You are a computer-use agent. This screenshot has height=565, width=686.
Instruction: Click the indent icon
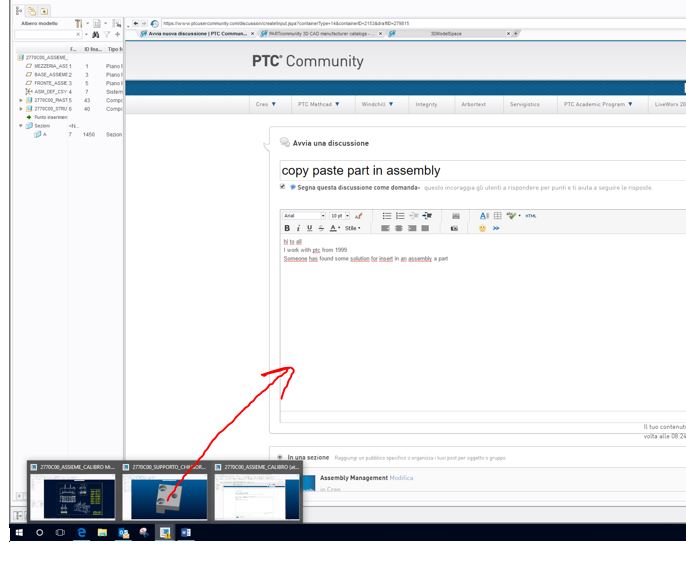(x=427, y=216)
